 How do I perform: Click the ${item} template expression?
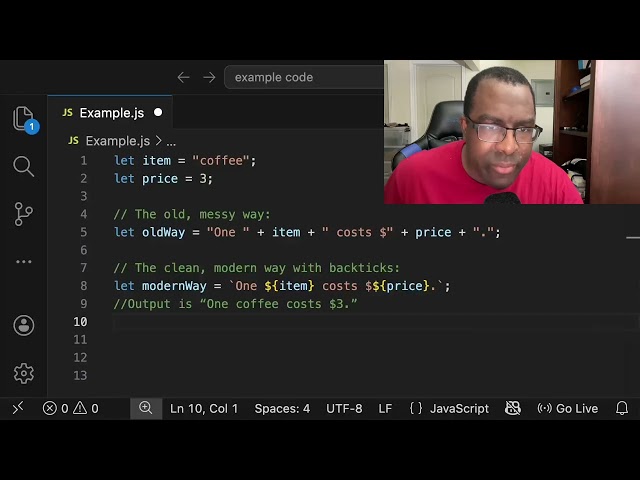click(289, 286)
